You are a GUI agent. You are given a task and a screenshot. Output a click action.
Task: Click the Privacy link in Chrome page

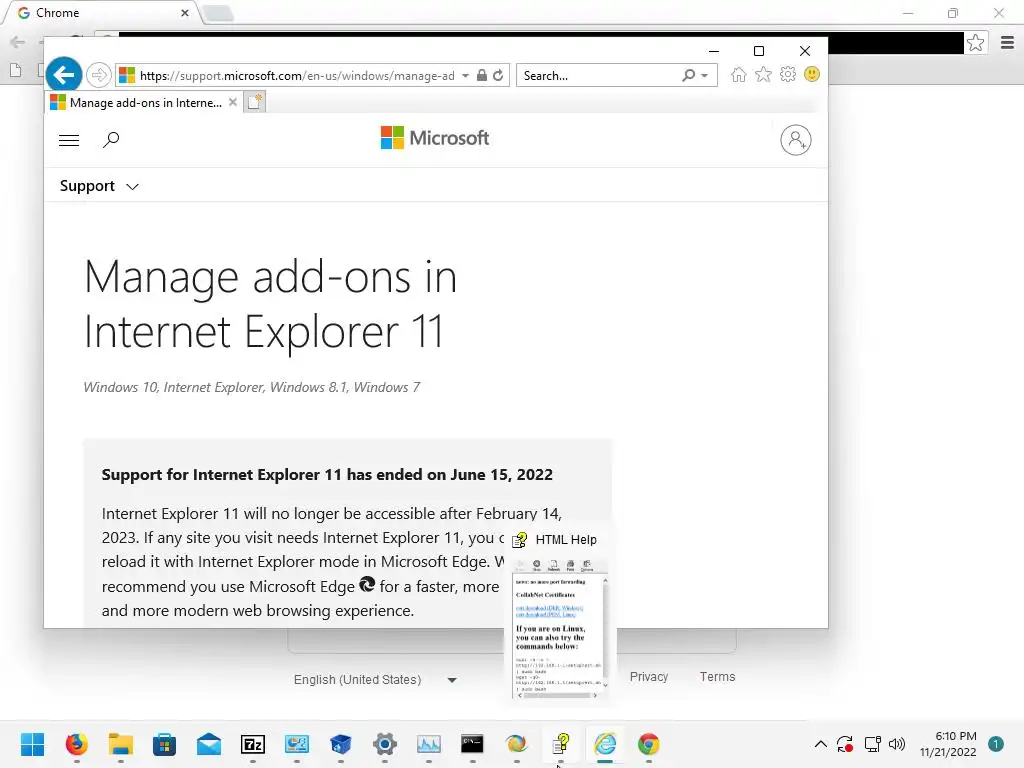pos(648,677)
